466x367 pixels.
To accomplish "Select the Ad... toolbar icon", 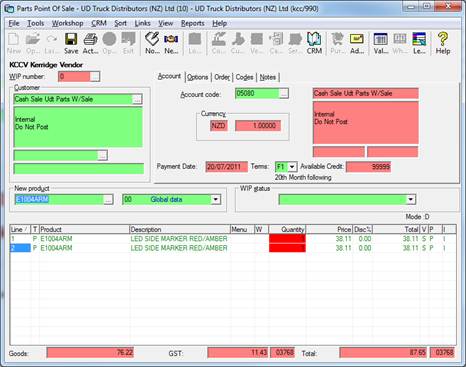I will (357, 43).
